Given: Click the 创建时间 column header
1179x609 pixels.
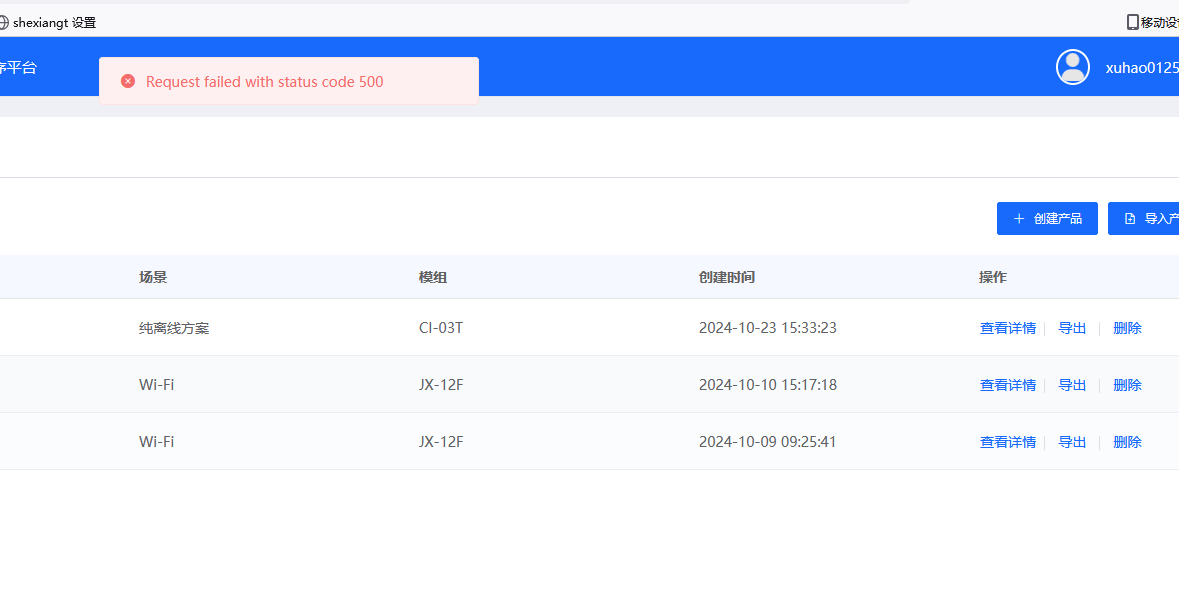Looking at the screenshot, I should pos(727,277).
